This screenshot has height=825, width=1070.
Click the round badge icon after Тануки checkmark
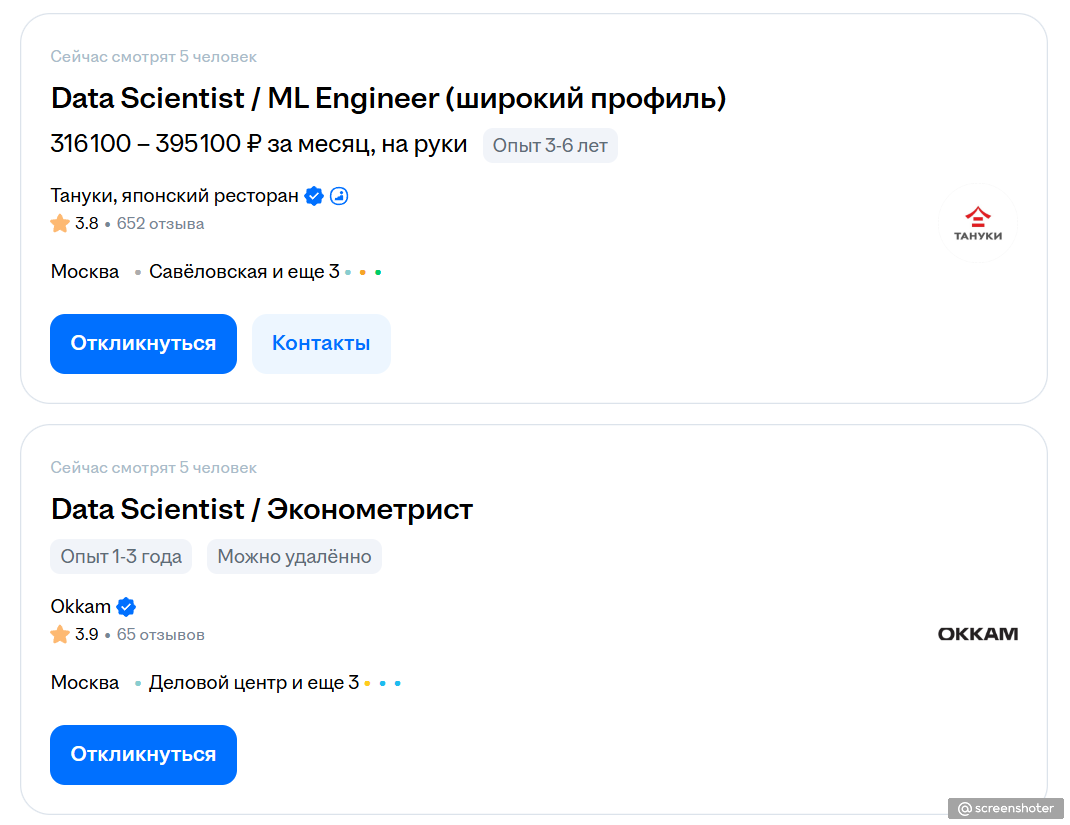(x=339, y=196)
